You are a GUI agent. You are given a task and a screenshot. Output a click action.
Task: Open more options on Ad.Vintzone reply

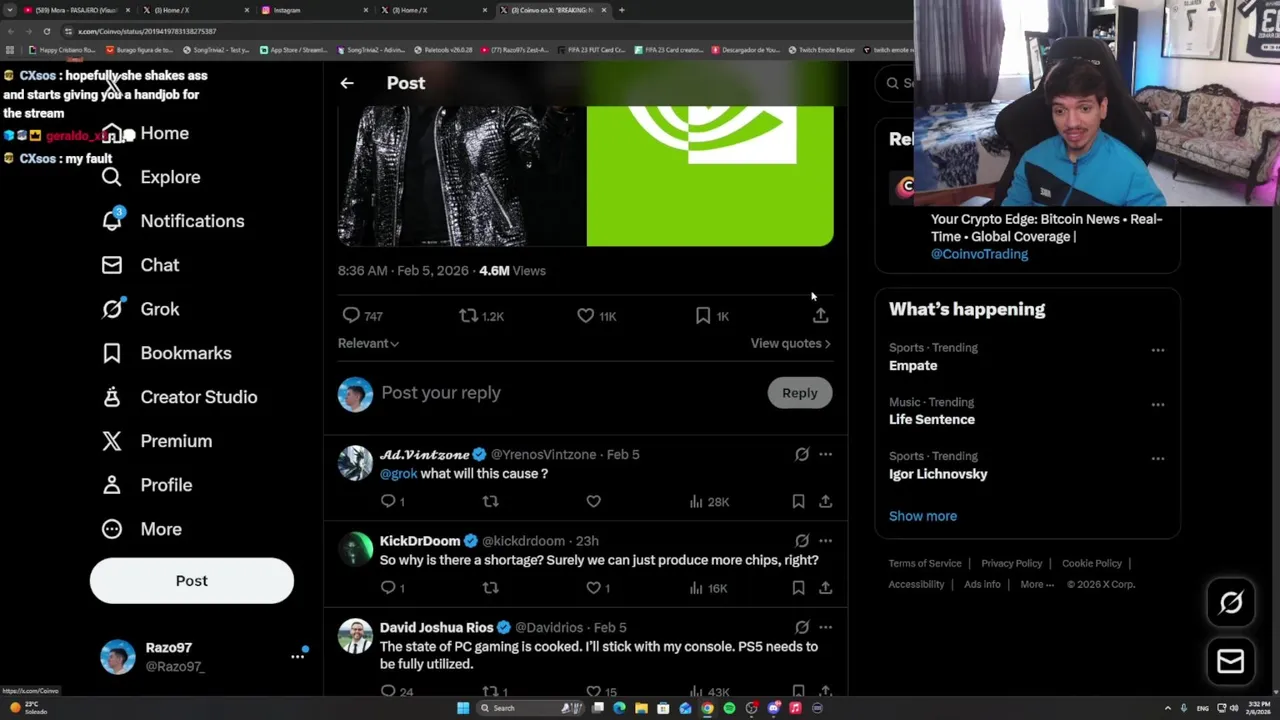point(825,454)
